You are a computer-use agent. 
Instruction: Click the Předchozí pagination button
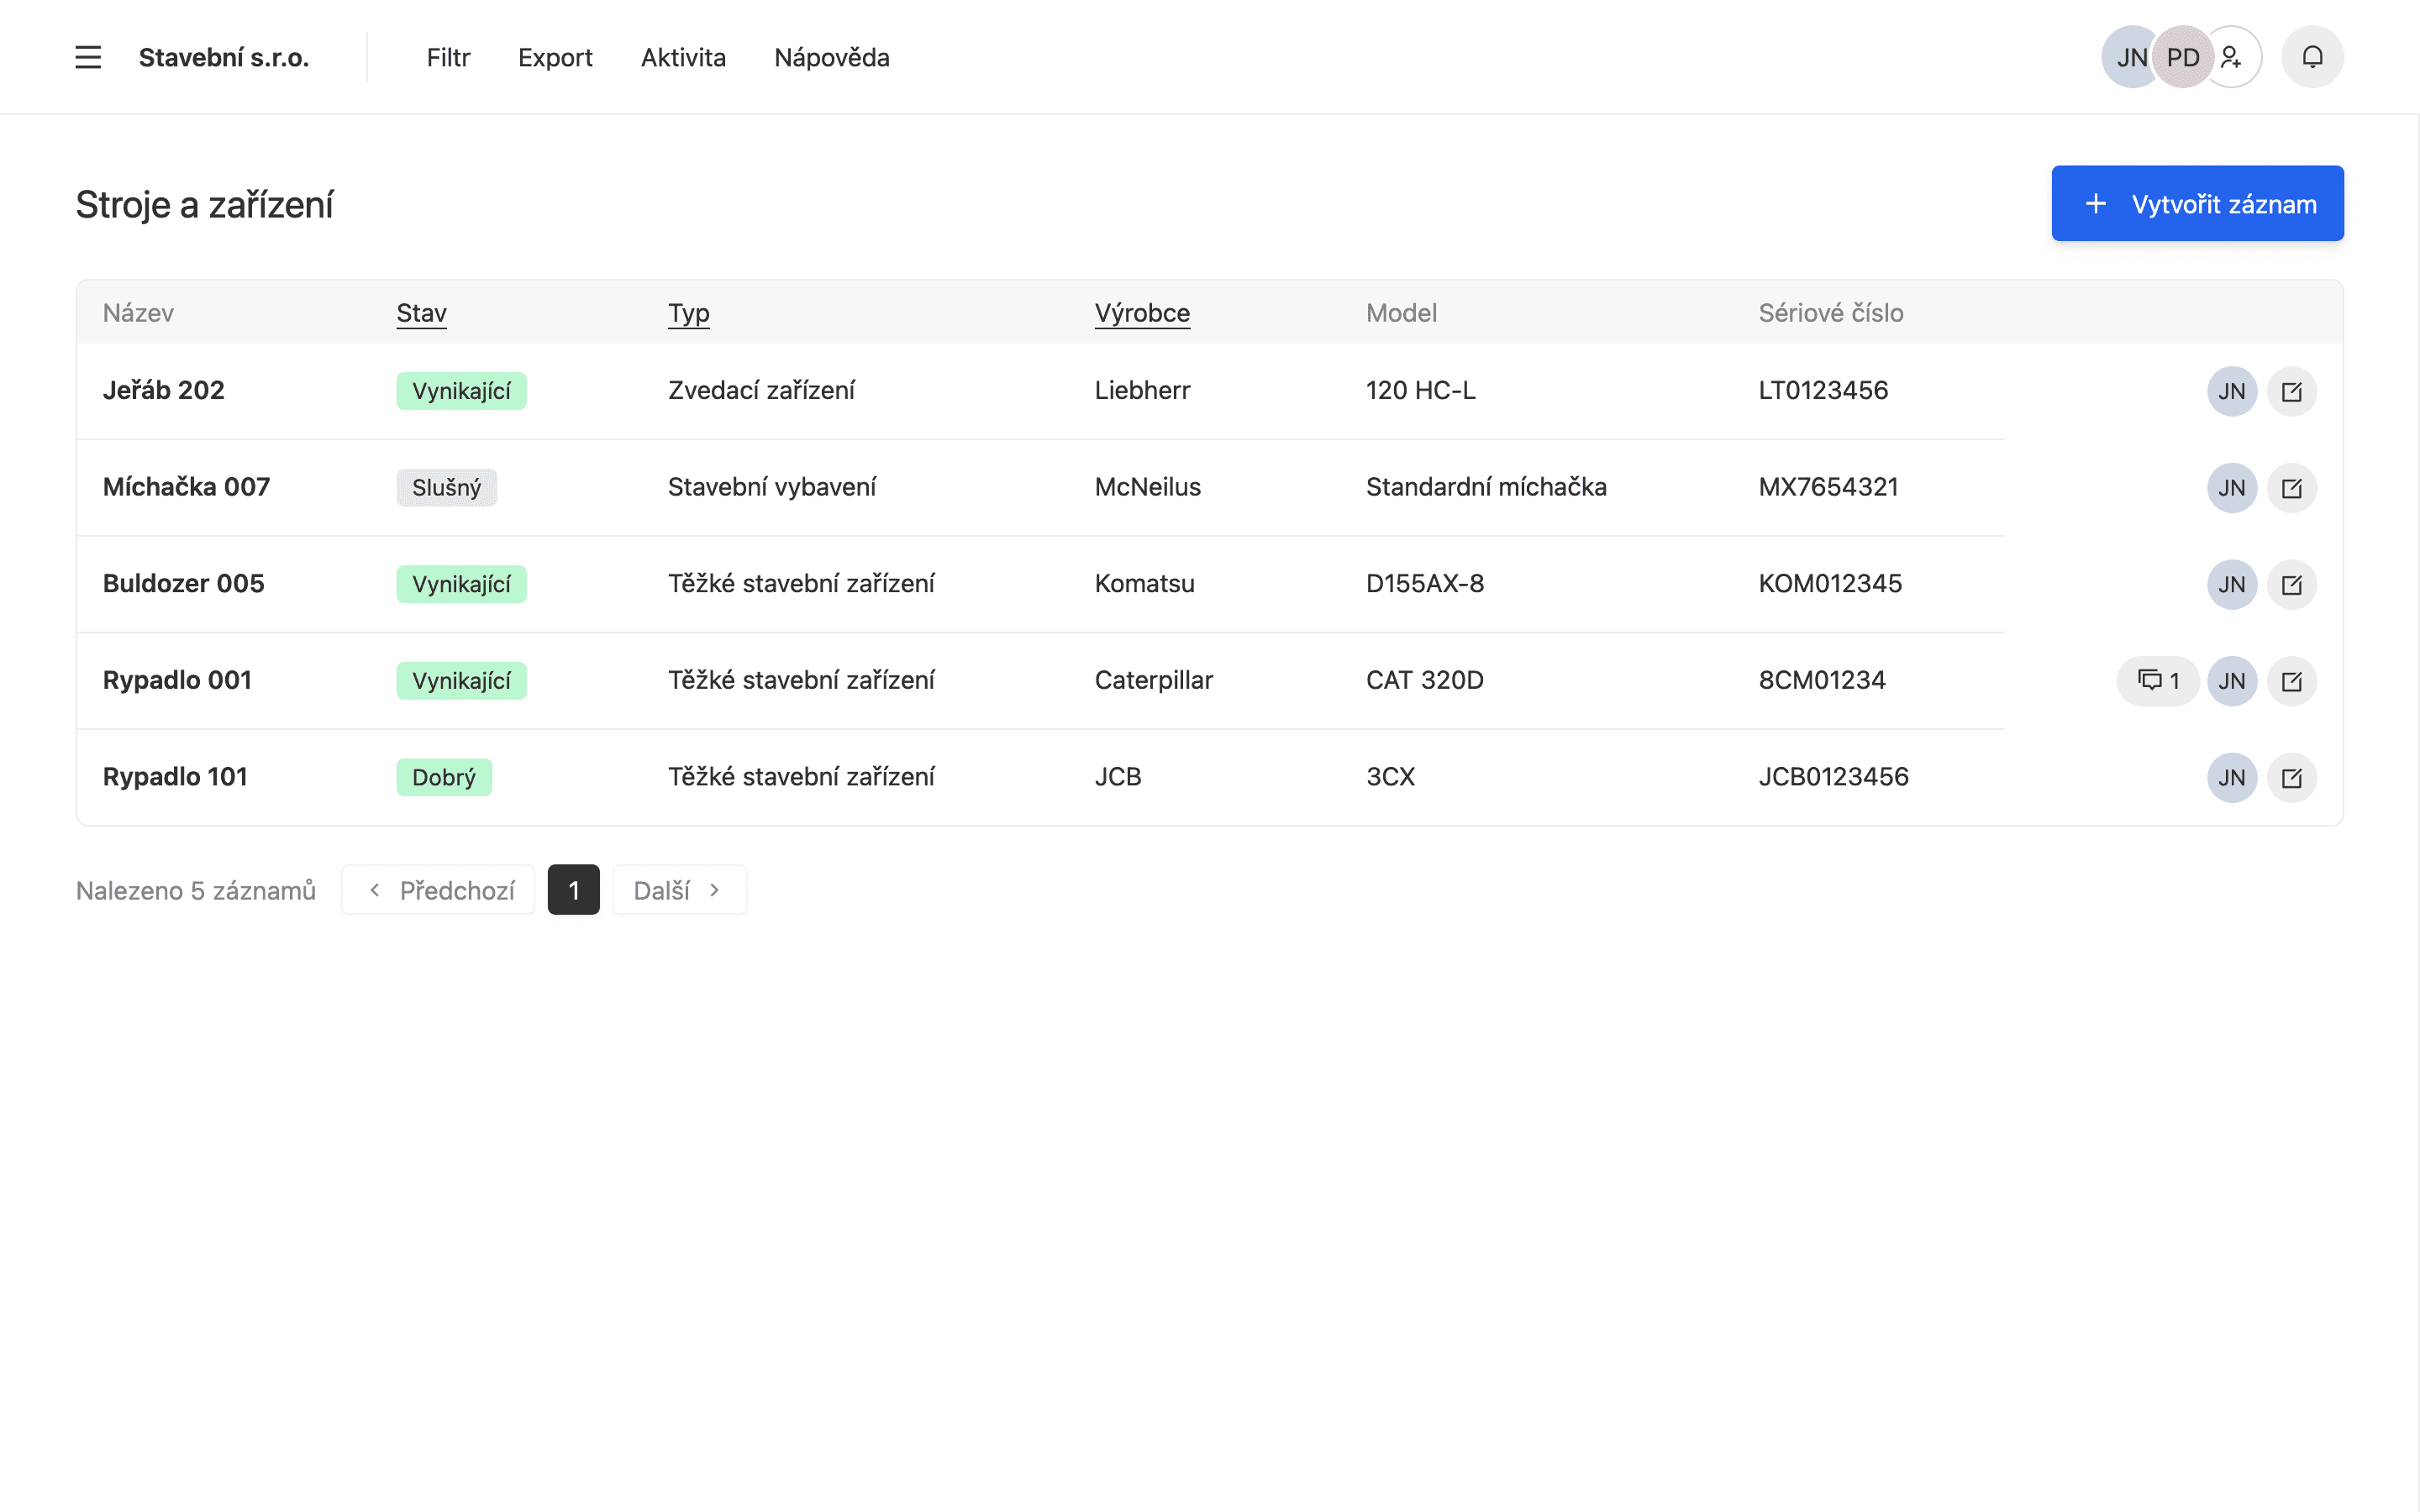tap(438, 889)
